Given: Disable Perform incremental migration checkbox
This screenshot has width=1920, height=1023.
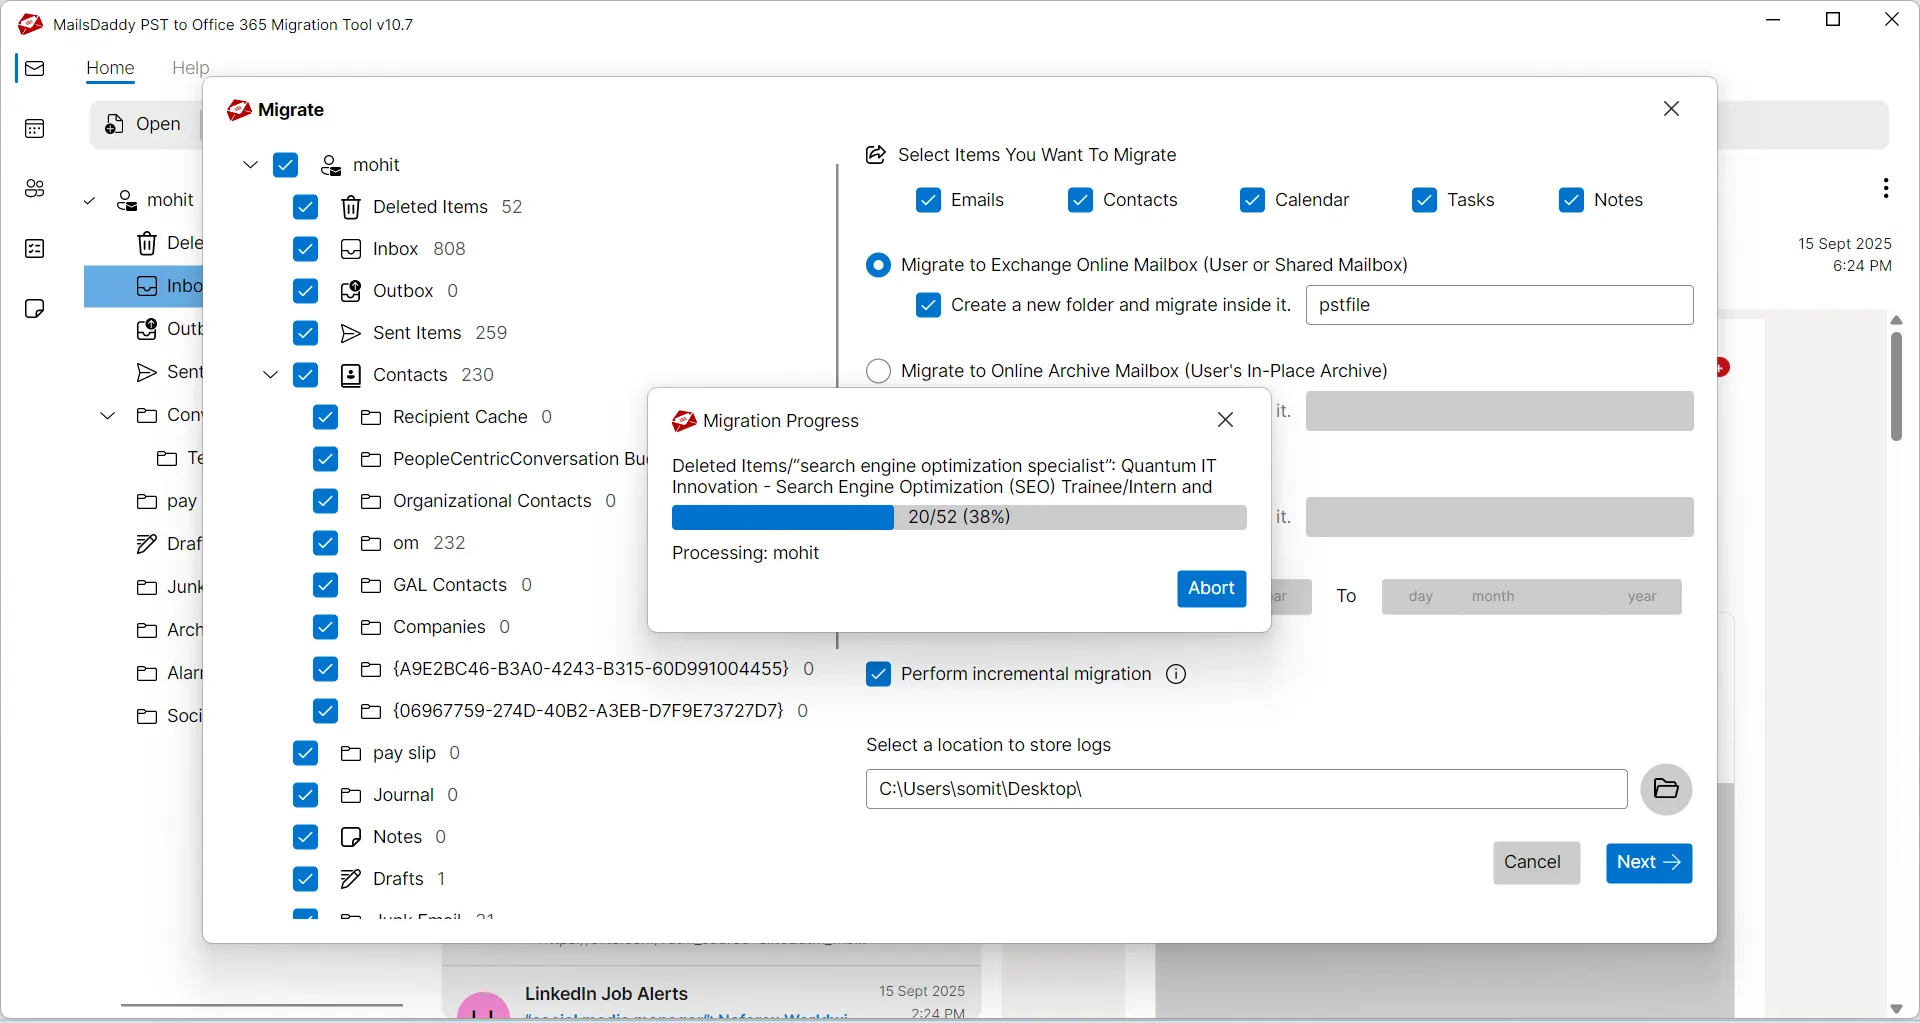Looking at the screenshot, I should pos(878,675).
